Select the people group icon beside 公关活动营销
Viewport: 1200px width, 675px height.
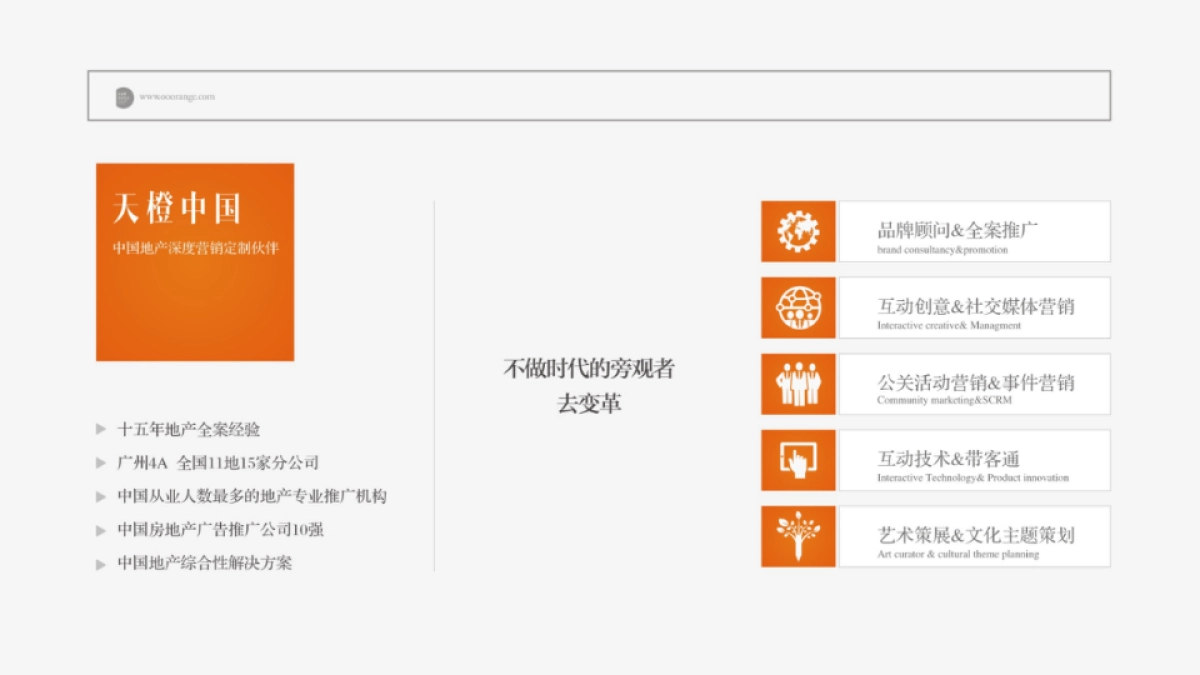click(x=798, y=383)
